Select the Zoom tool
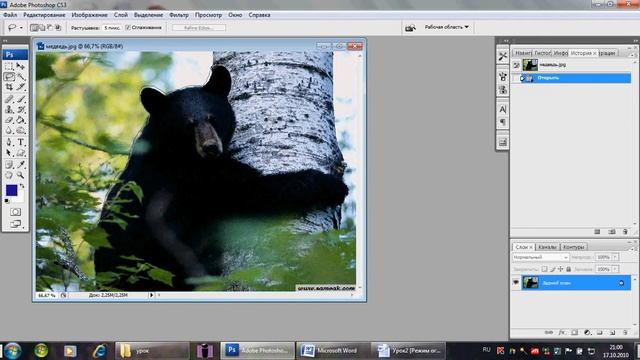The image size is (640, 360). (20, 176)
